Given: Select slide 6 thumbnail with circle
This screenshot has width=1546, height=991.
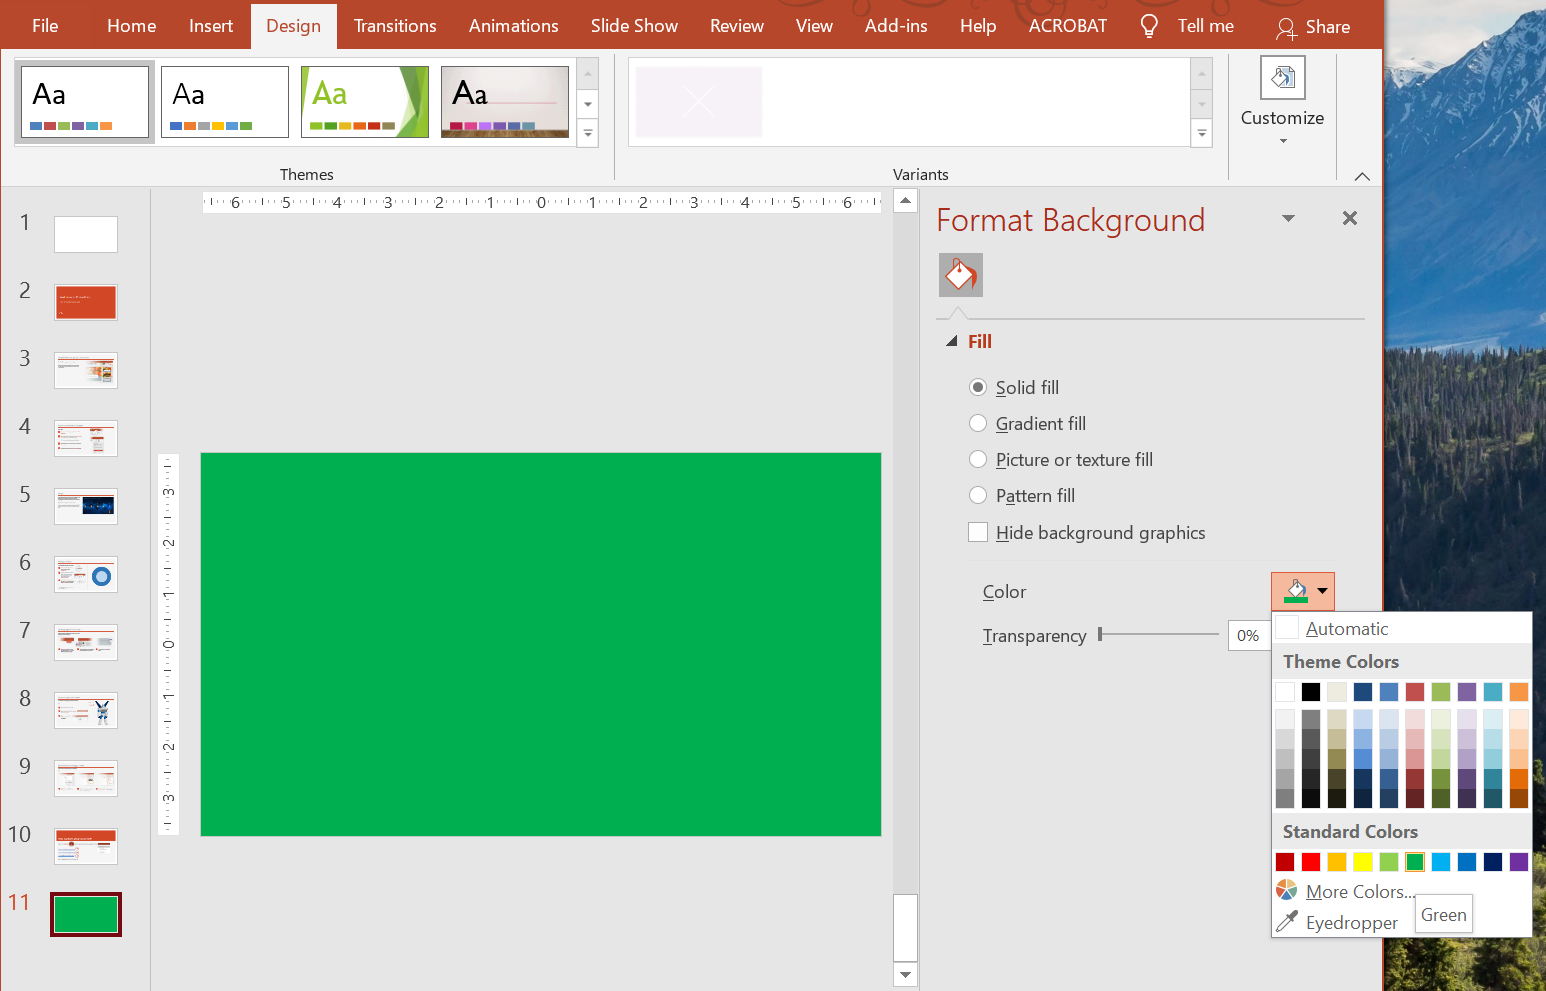Looking at the screenshot, I should [86, 574].
